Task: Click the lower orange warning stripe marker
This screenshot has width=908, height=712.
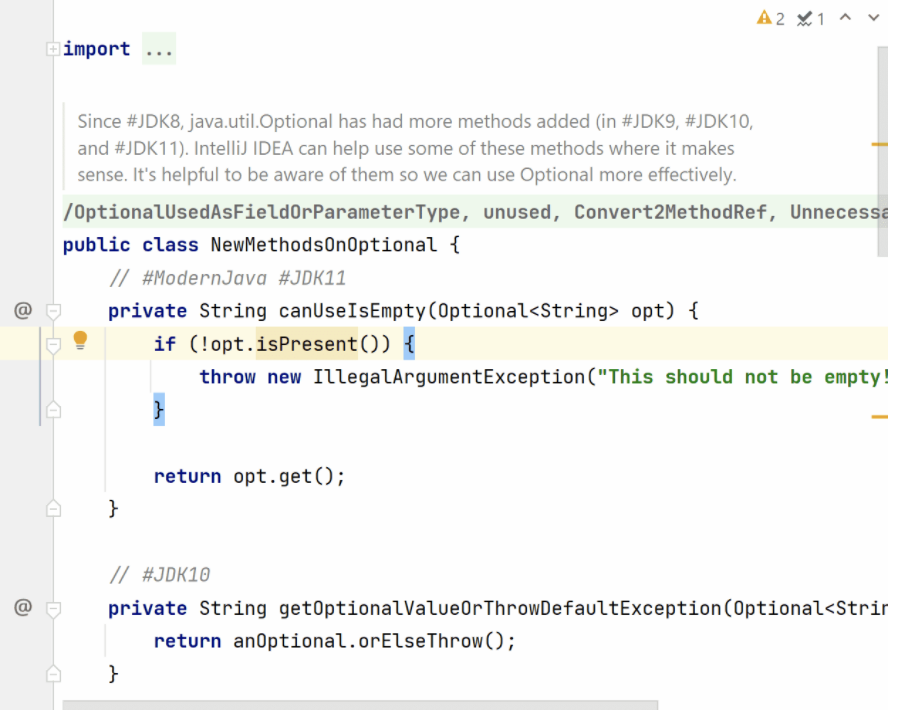Action: pyautogui.click(x=879, y=416)
